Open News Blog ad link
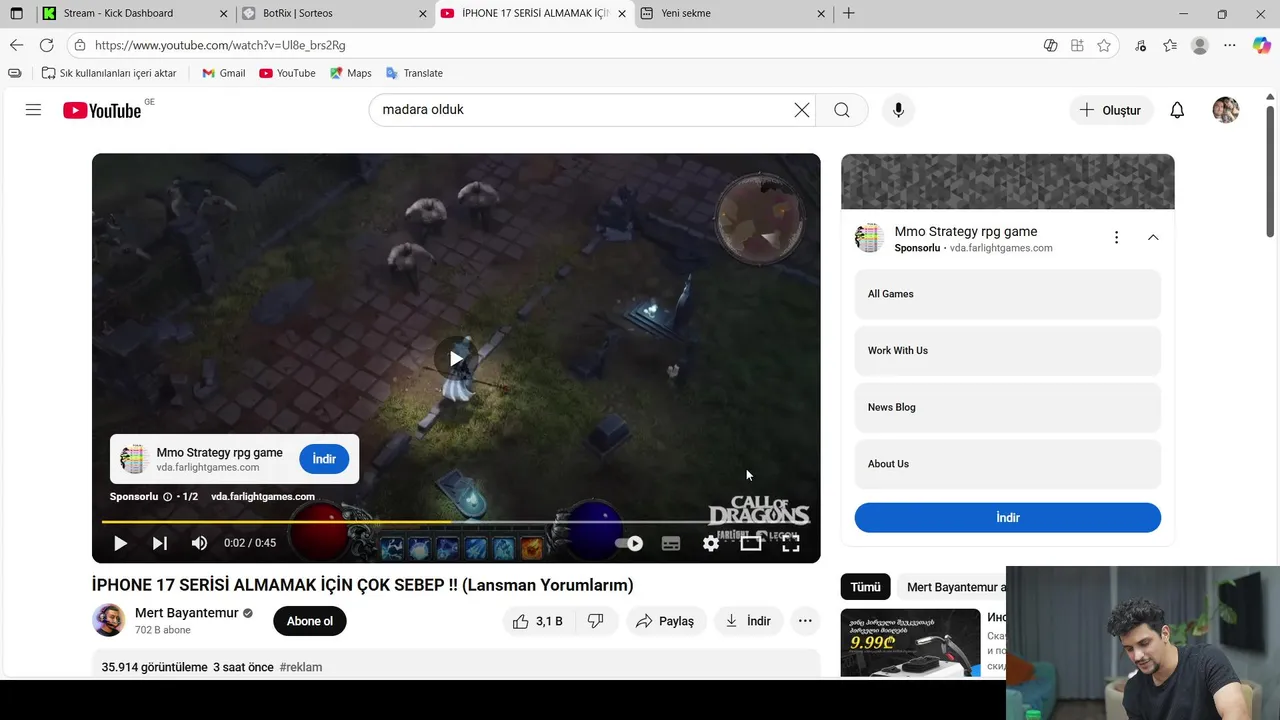This screenshot has width=1280, height=720. (1007, 407)
